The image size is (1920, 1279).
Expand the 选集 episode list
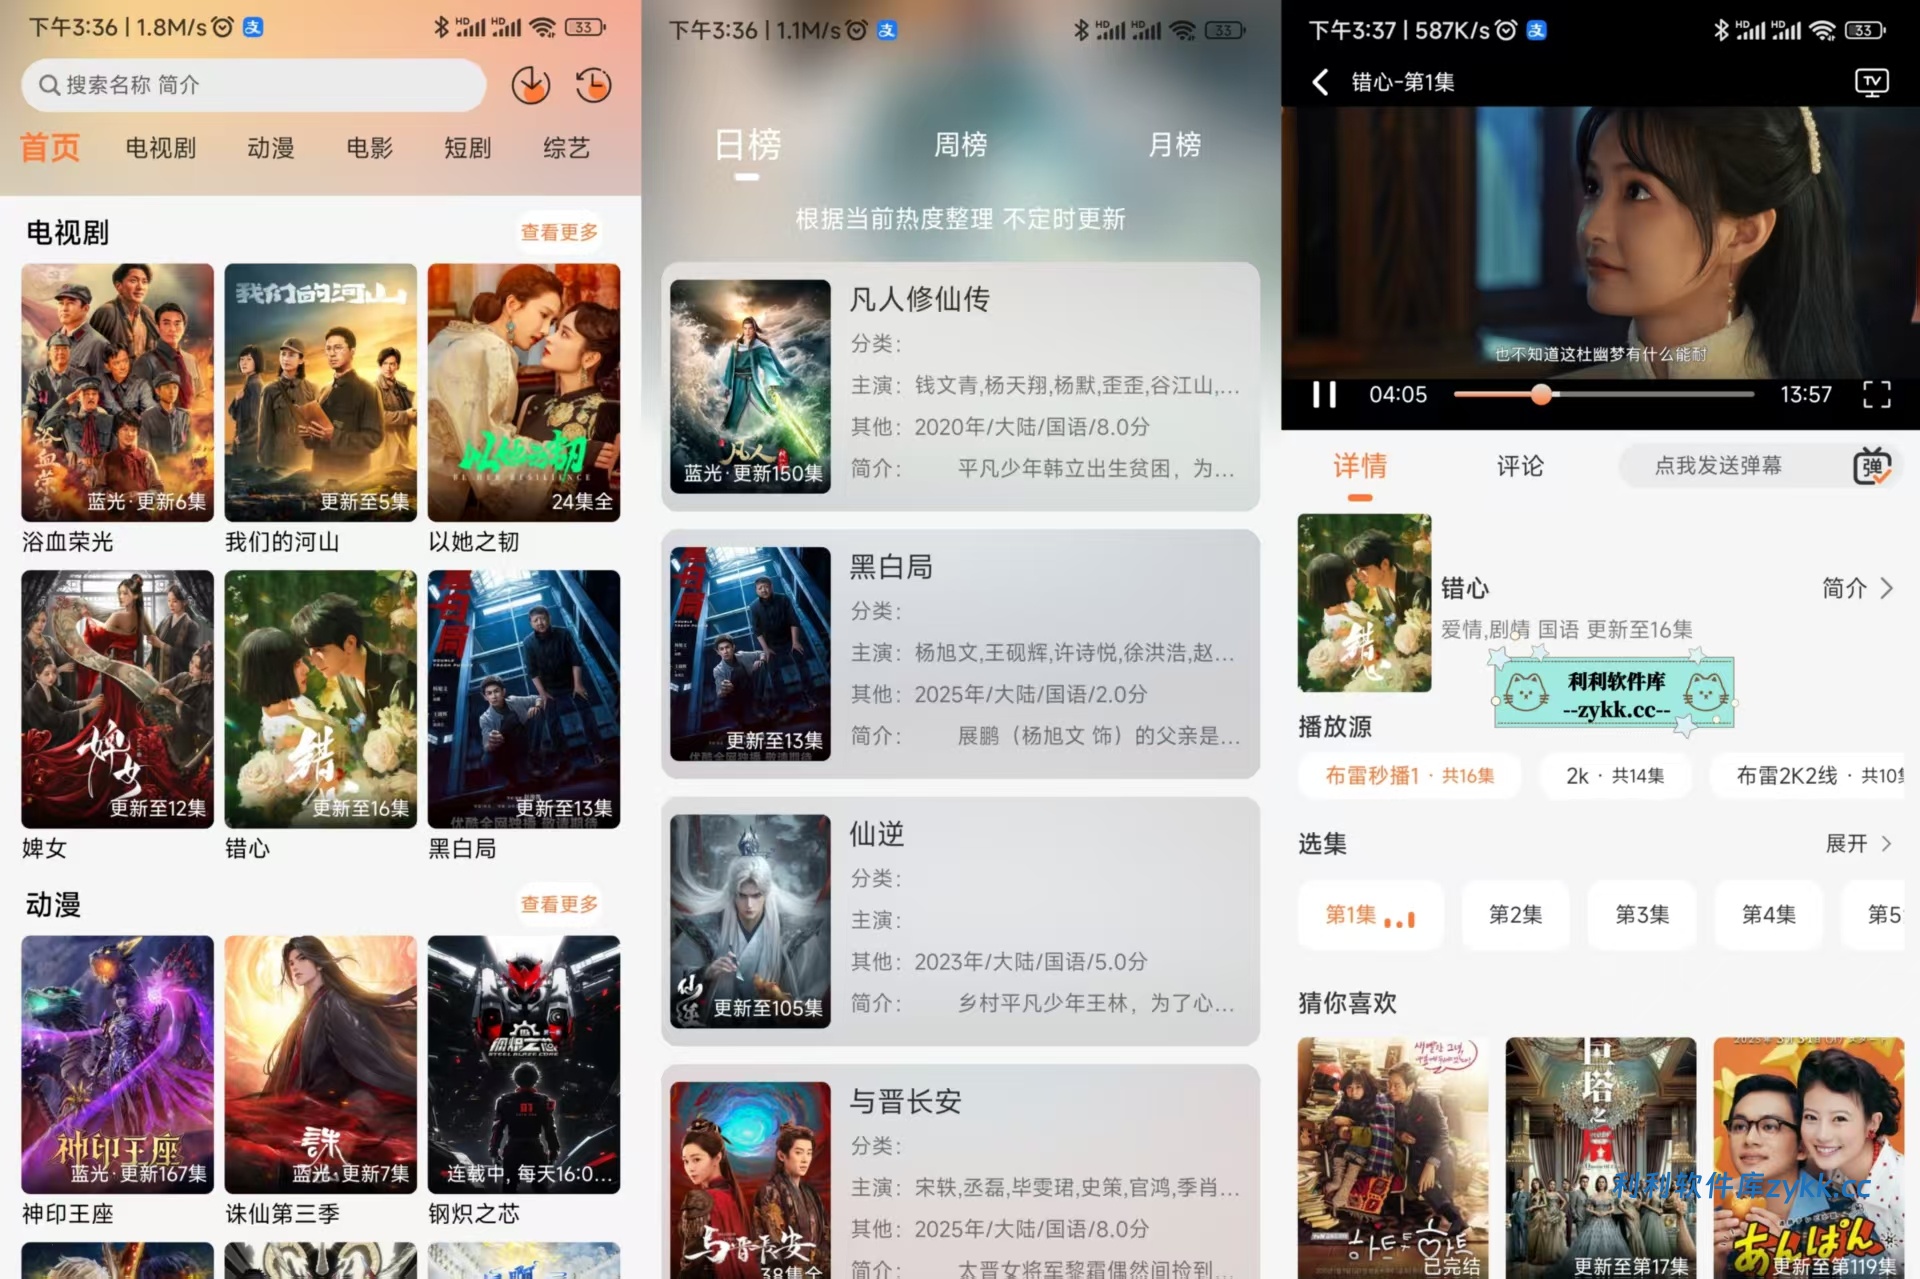[1859, 843]
